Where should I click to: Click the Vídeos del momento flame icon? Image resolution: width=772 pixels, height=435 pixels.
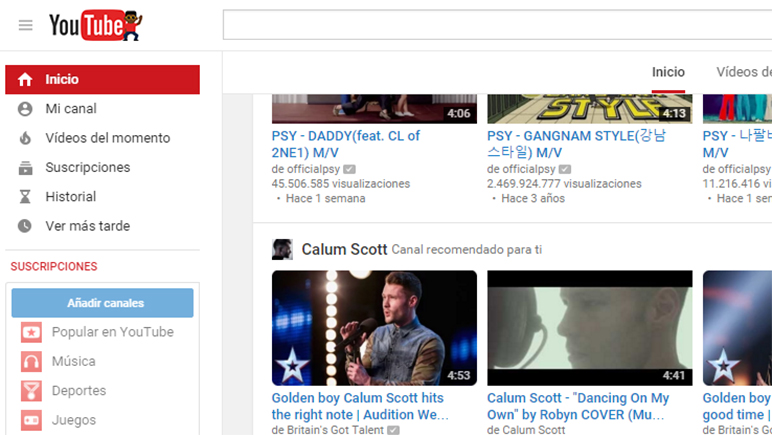25,138
